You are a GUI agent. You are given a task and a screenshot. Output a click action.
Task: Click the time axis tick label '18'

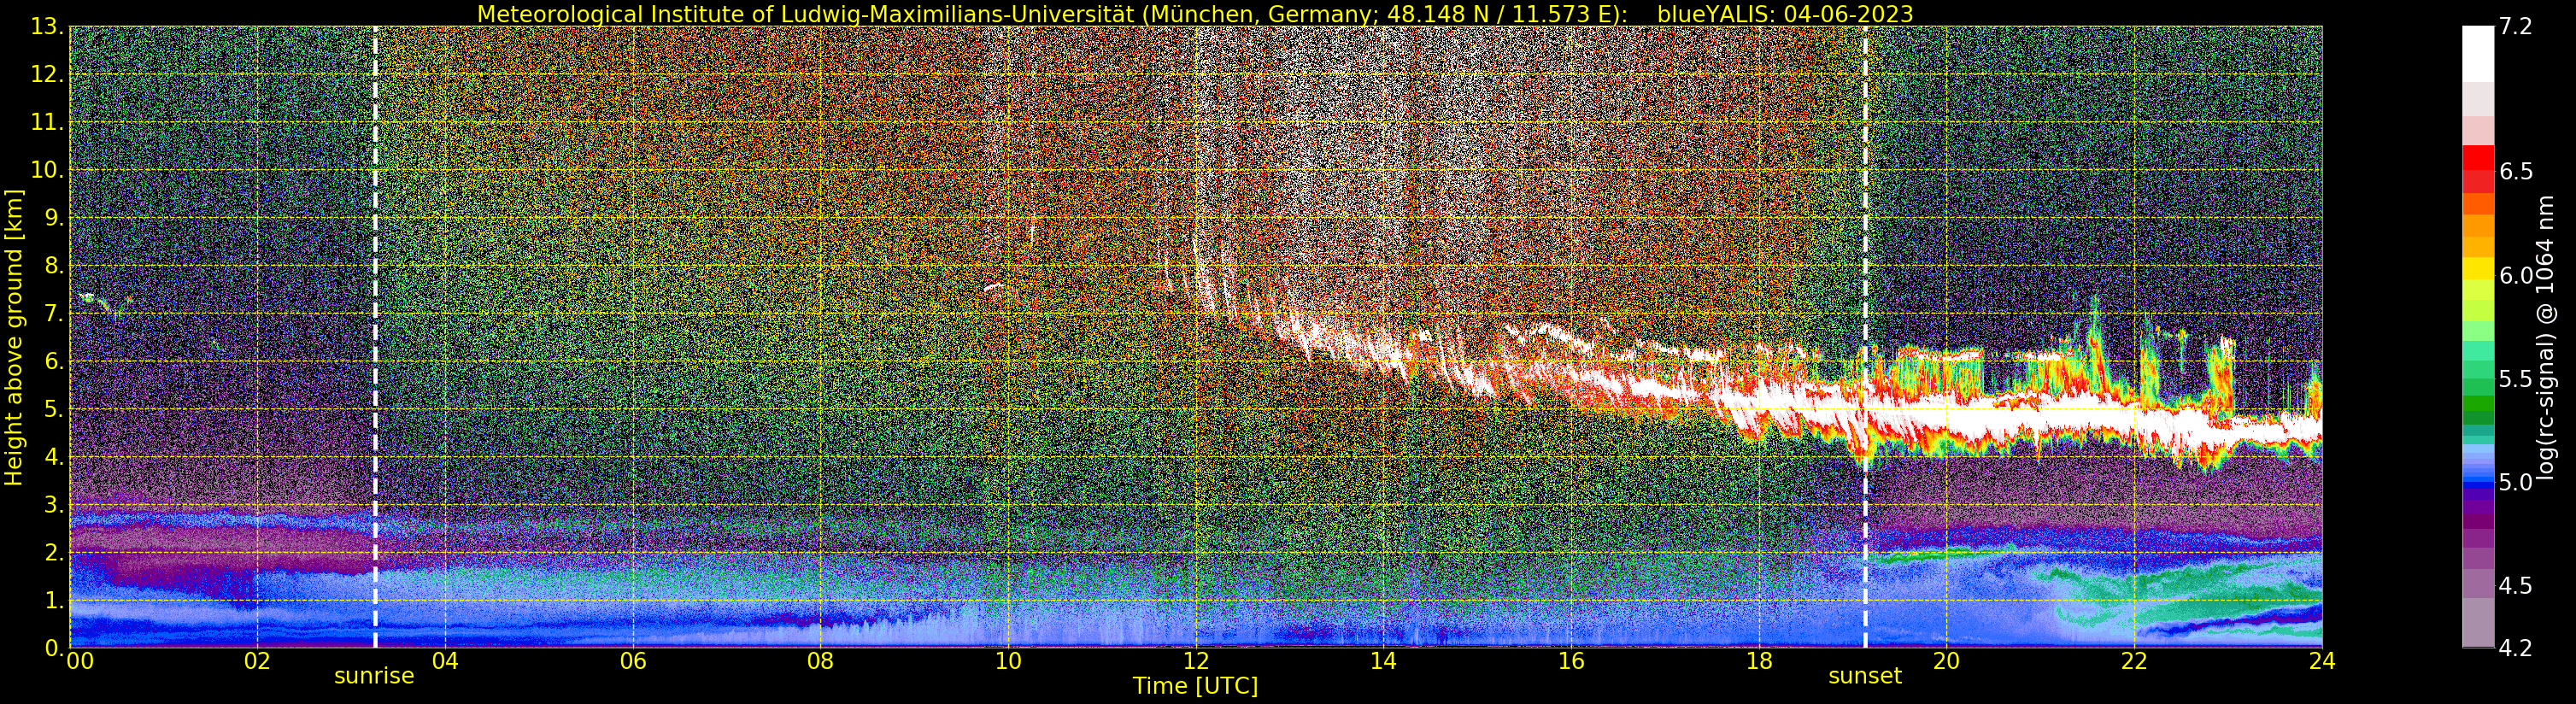(x=1759, y=661)
